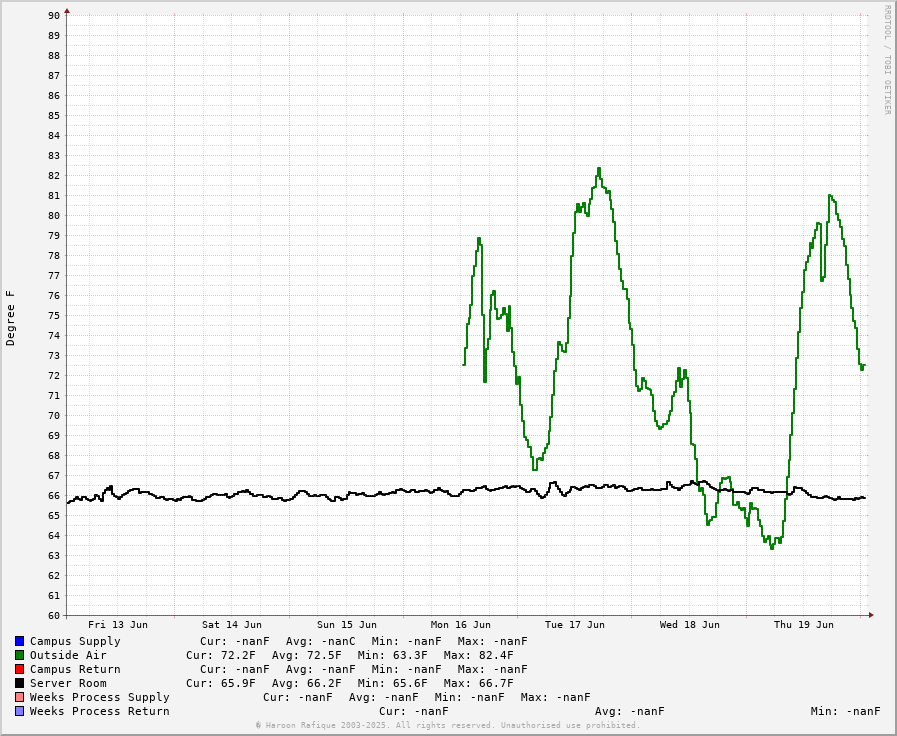
Task: Select the pink Weeks Process Supply swatch
Action: 19,697
